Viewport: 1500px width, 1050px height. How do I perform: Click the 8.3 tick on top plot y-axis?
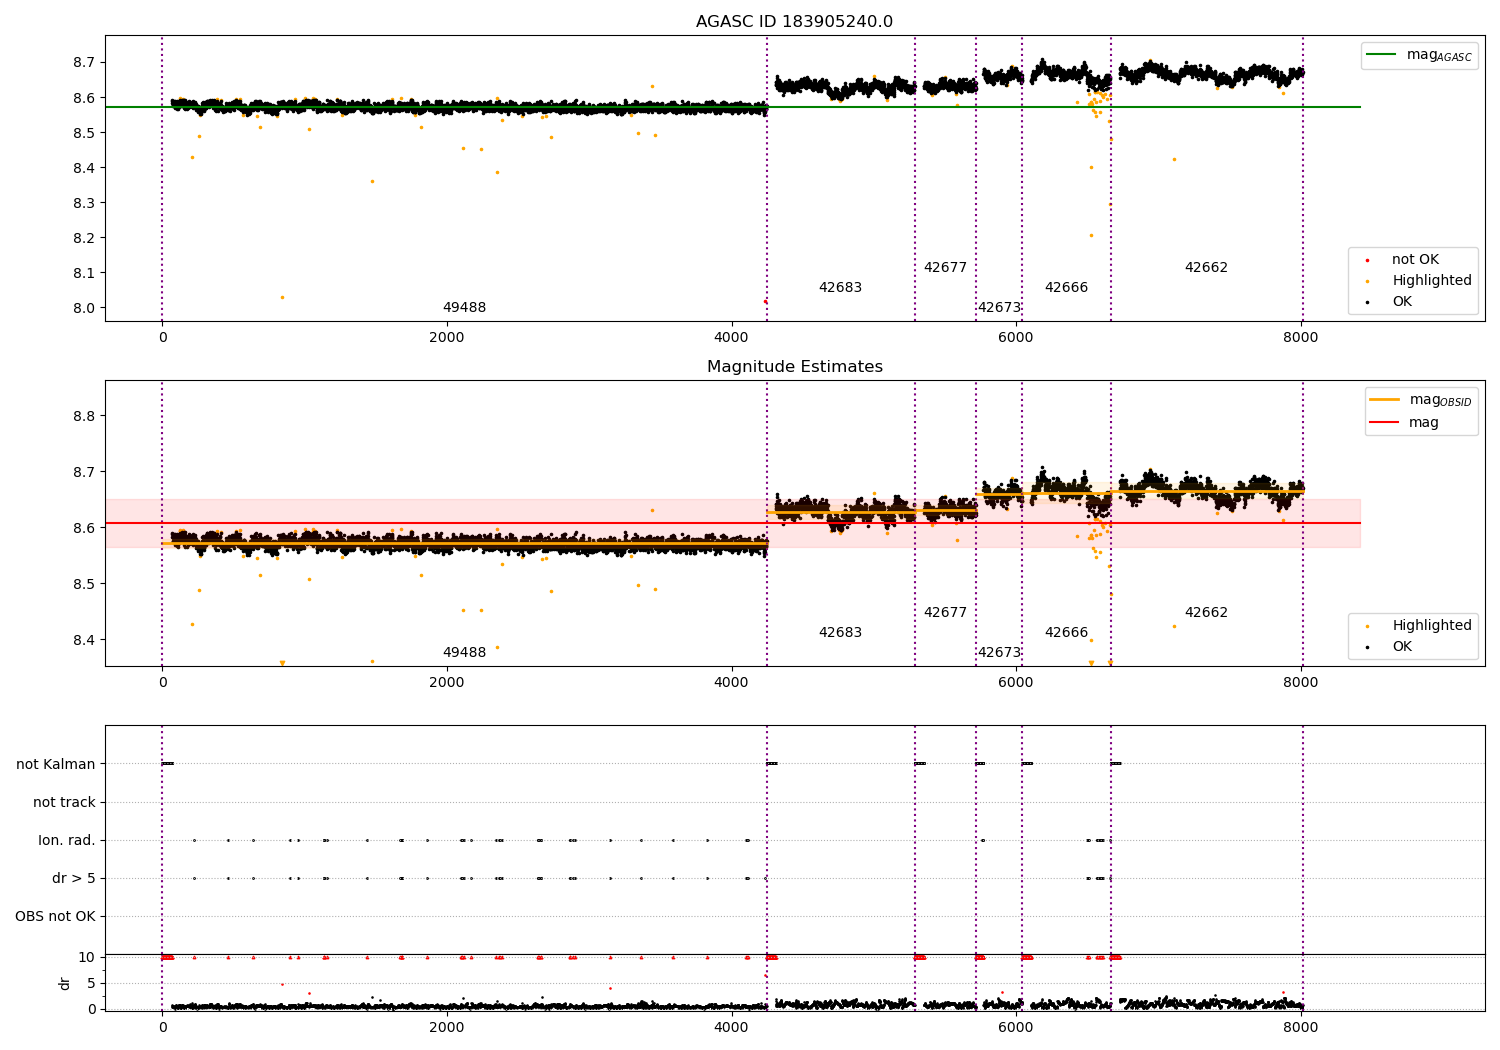coord(84,203)
